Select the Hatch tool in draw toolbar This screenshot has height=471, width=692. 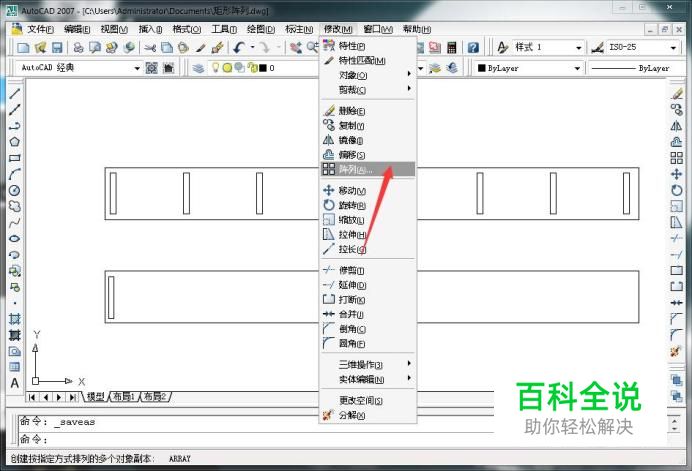(x=15, y=319)
